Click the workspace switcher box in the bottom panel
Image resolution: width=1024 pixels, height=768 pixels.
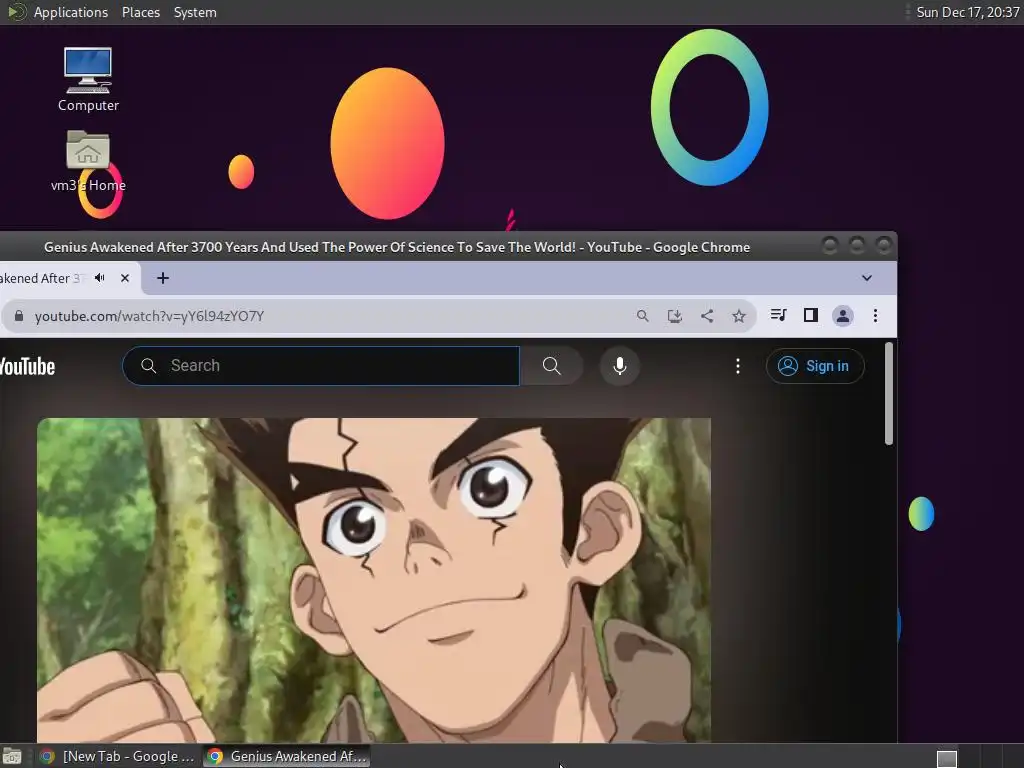(946, 759)
